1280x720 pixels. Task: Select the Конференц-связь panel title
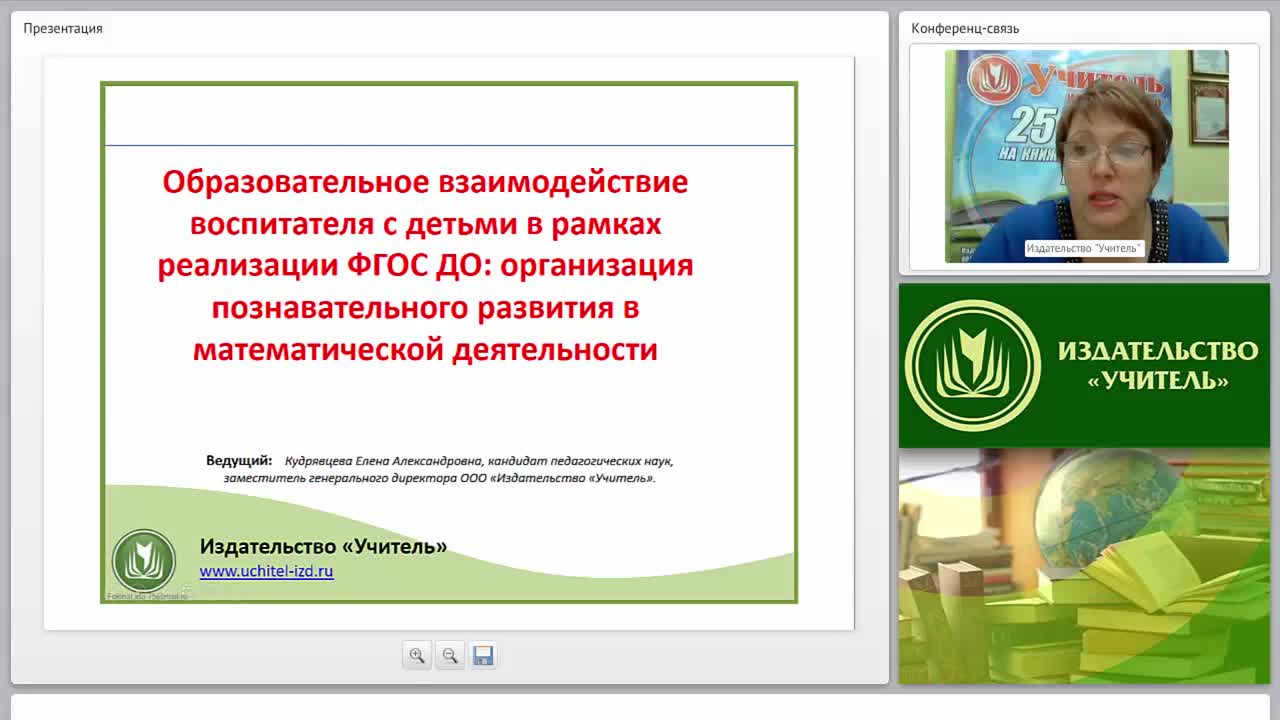coord(965,28)
